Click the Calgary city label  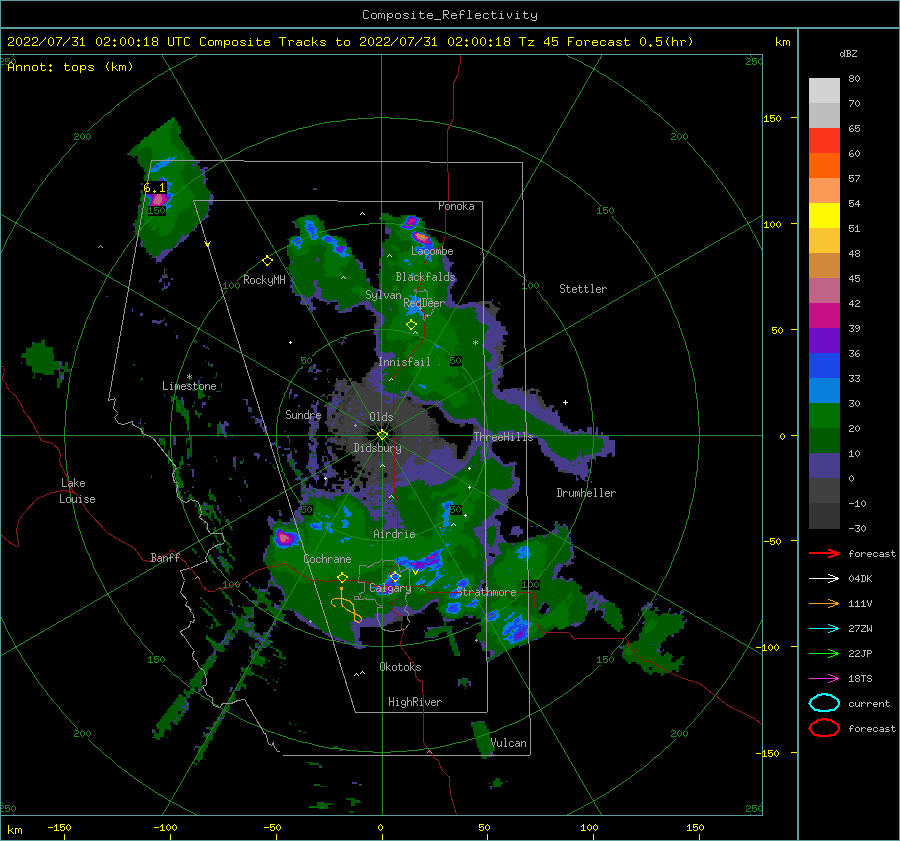pyautogui.click(x=390, y=588)
